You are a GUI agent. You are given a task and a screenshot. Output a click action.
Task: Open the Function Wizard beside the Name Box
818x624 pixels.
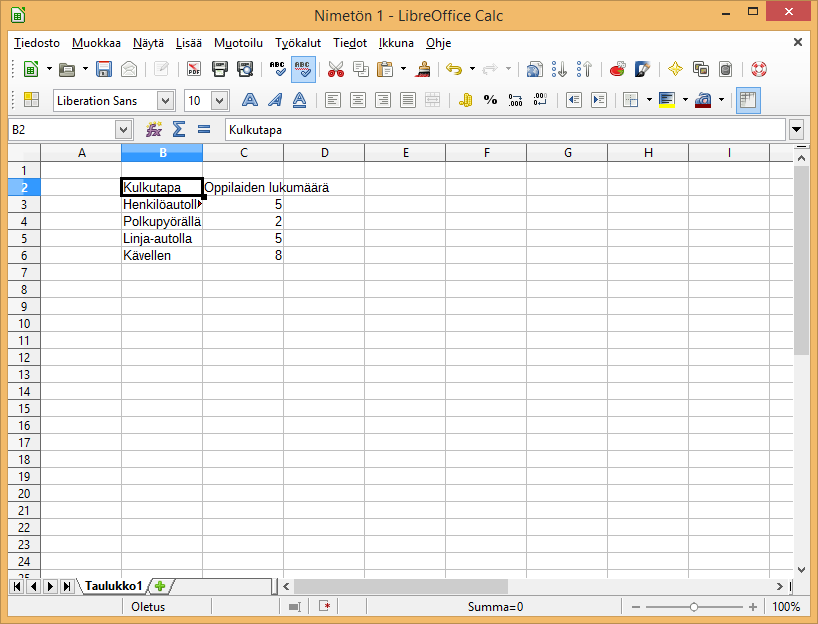pos(154,129)
